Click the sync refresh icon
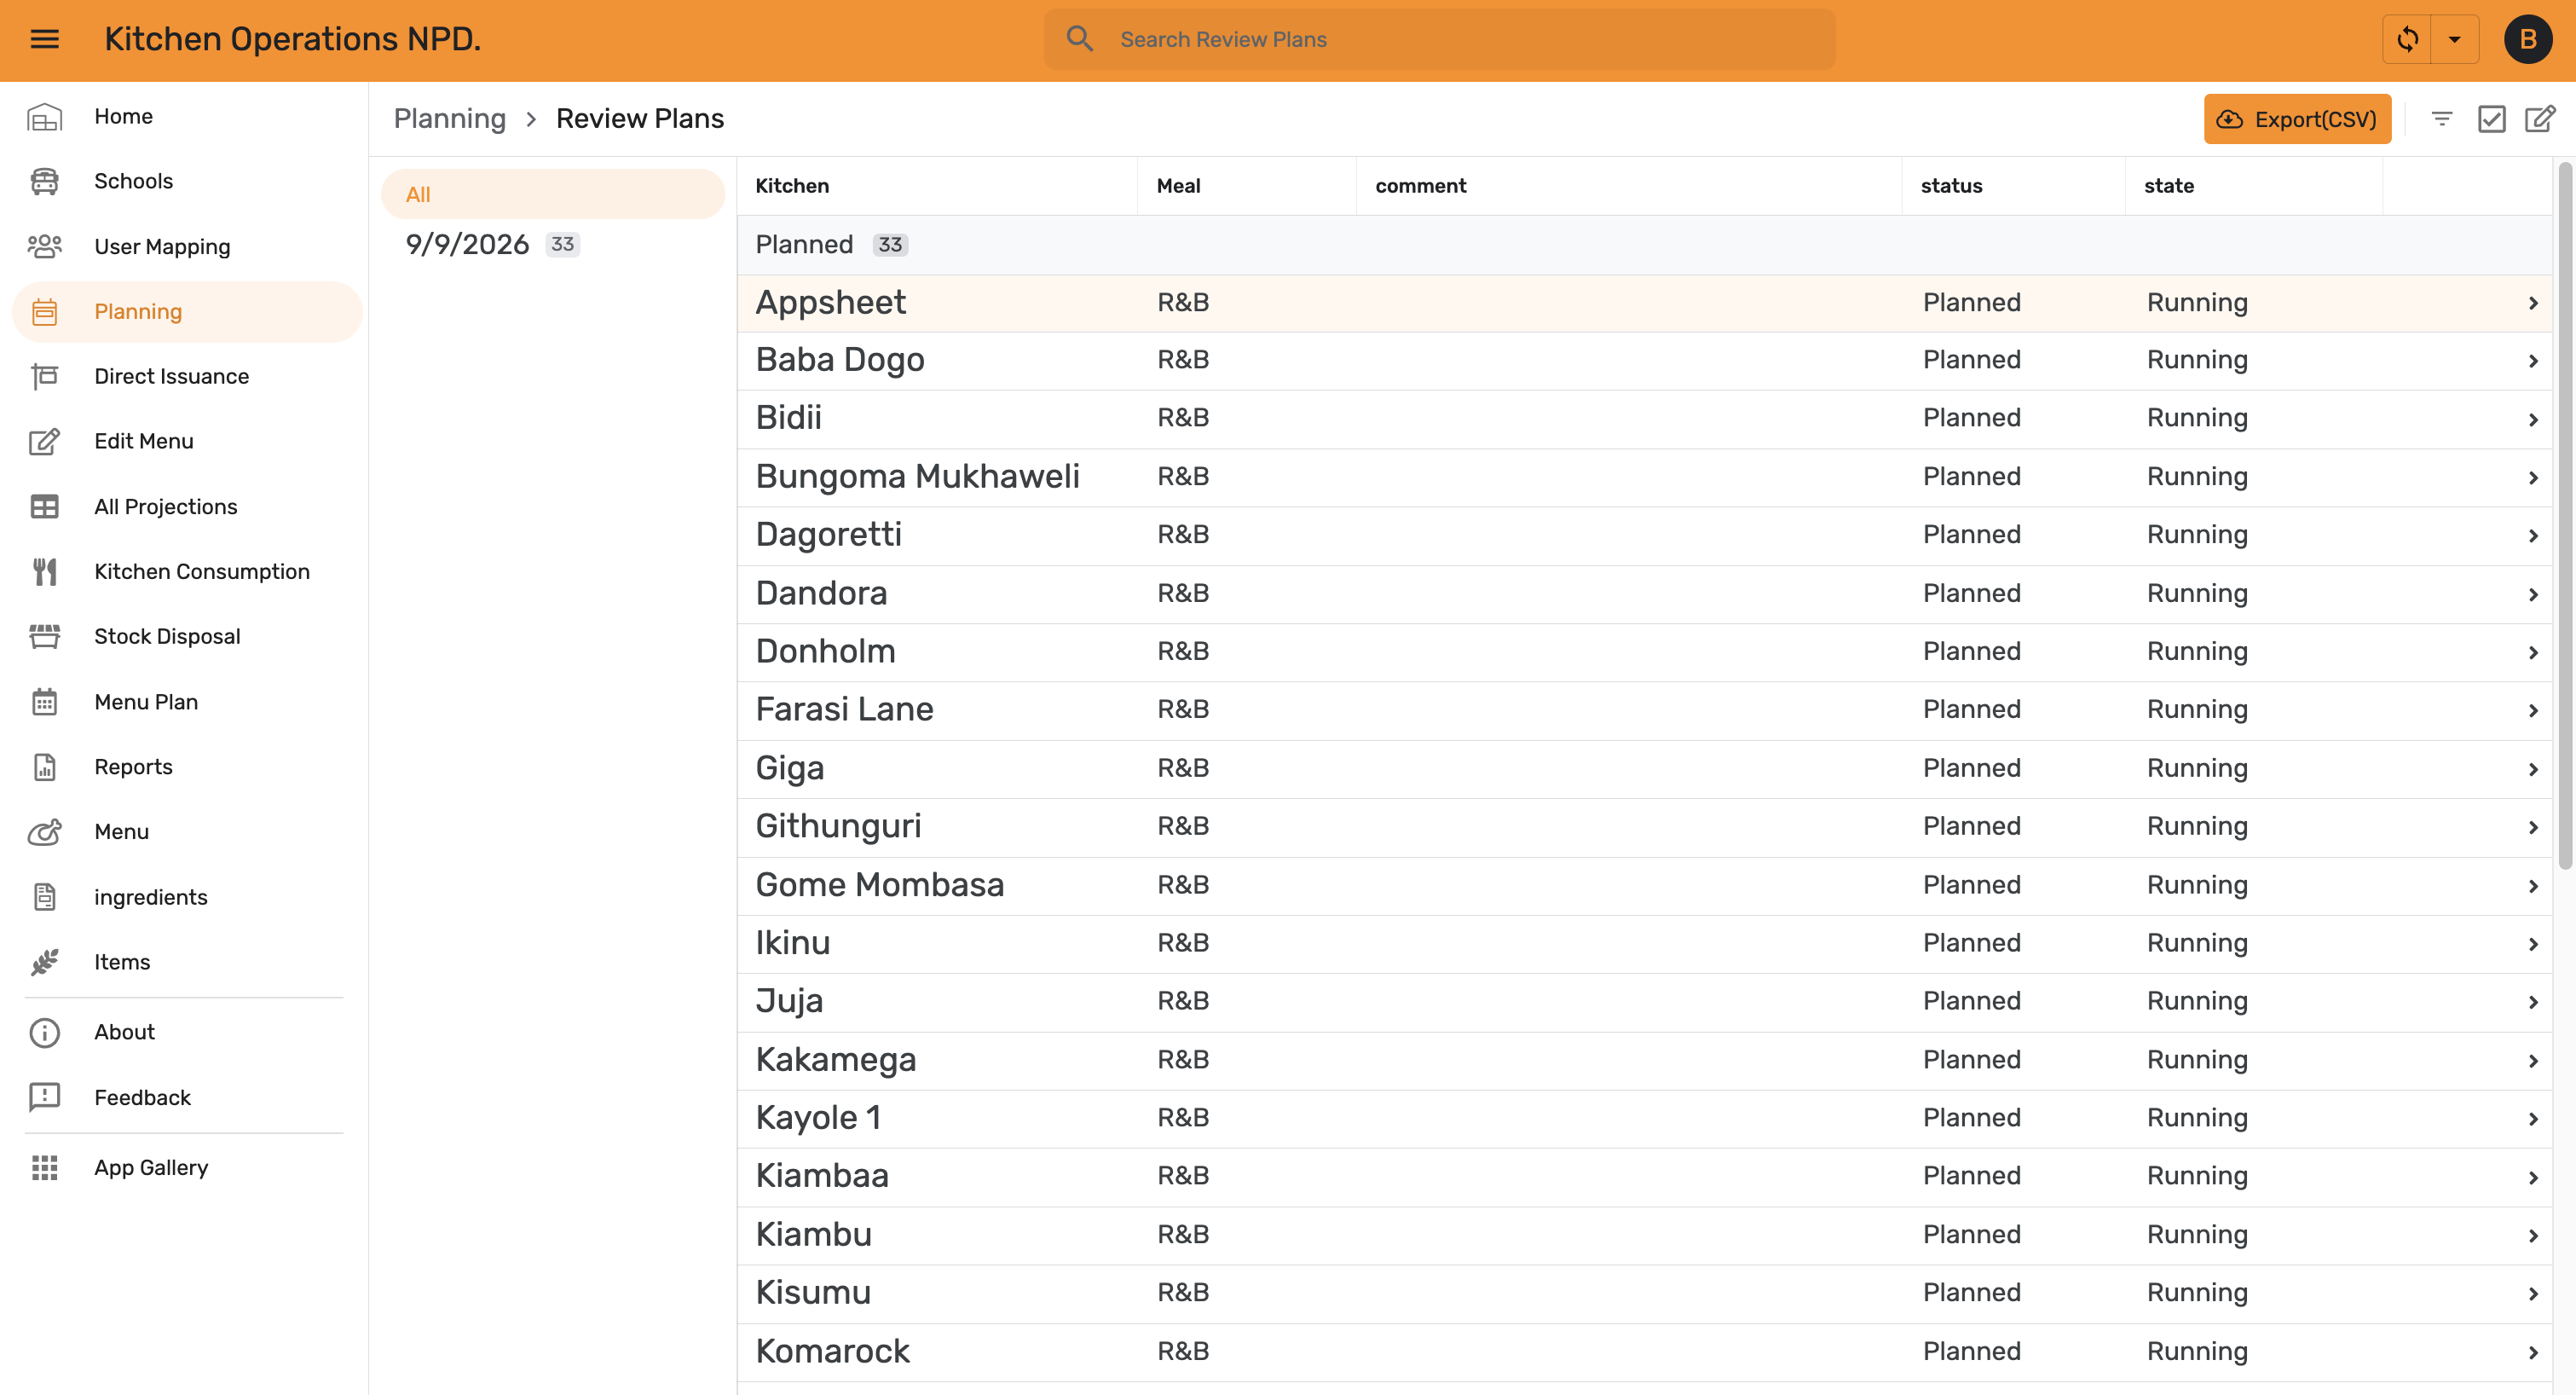Screen dimensions: 2576x1395 2407,39
